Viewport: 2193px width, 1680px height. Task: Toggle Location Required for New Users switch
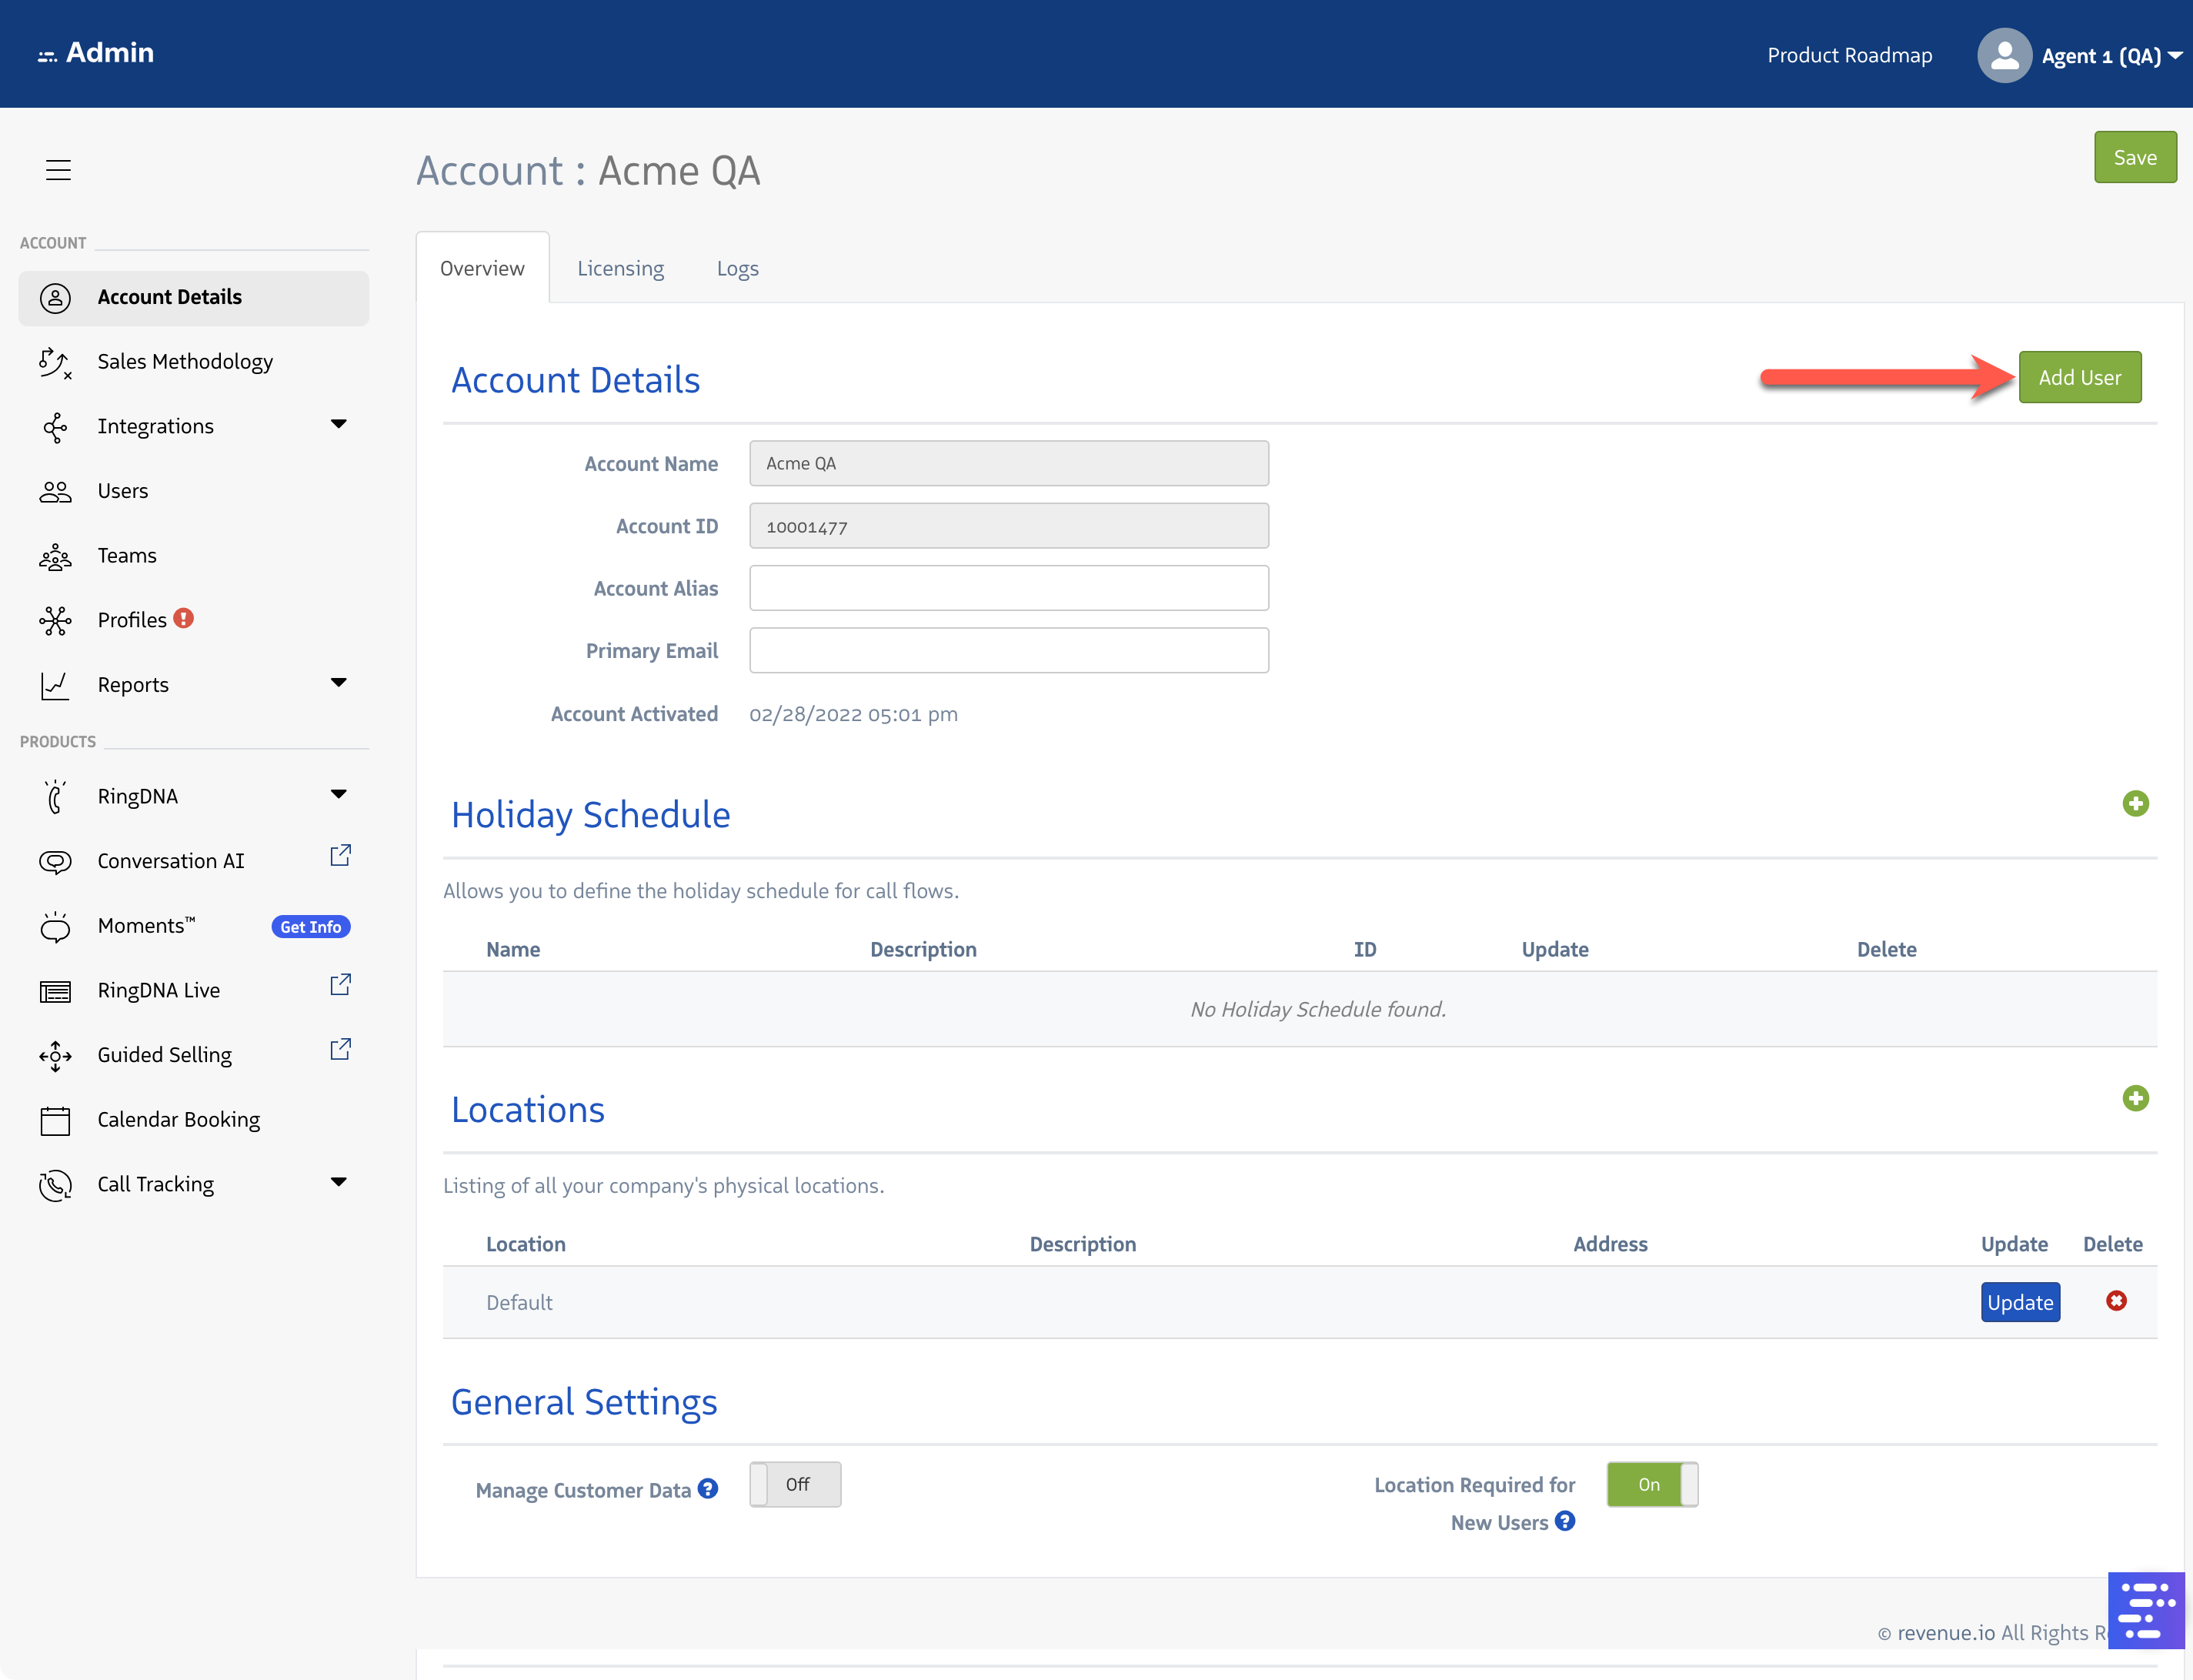[1652, 1484]
